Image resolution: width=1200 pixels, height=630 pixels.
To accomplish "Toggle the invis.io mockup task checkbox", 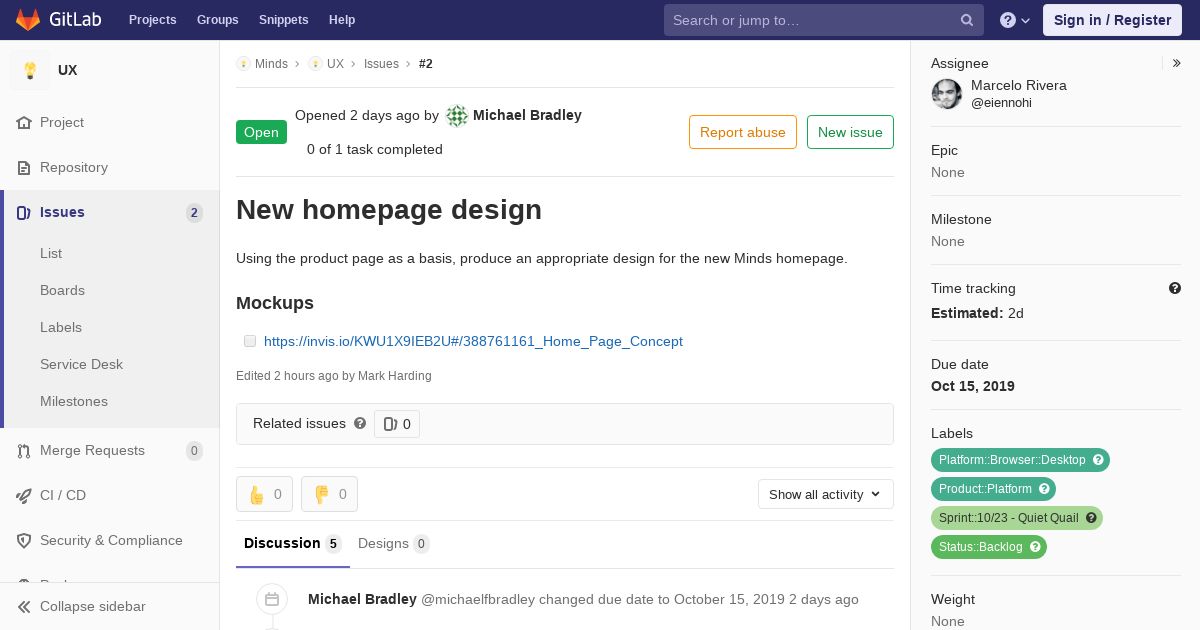I will click(250, 341).
